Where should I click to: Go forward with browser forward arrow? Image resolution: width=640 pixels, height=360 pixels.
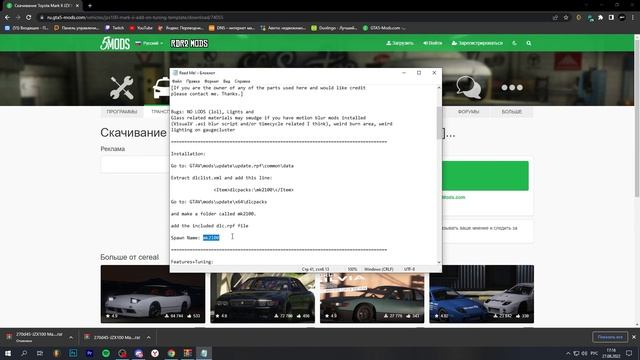coord(18,18)
